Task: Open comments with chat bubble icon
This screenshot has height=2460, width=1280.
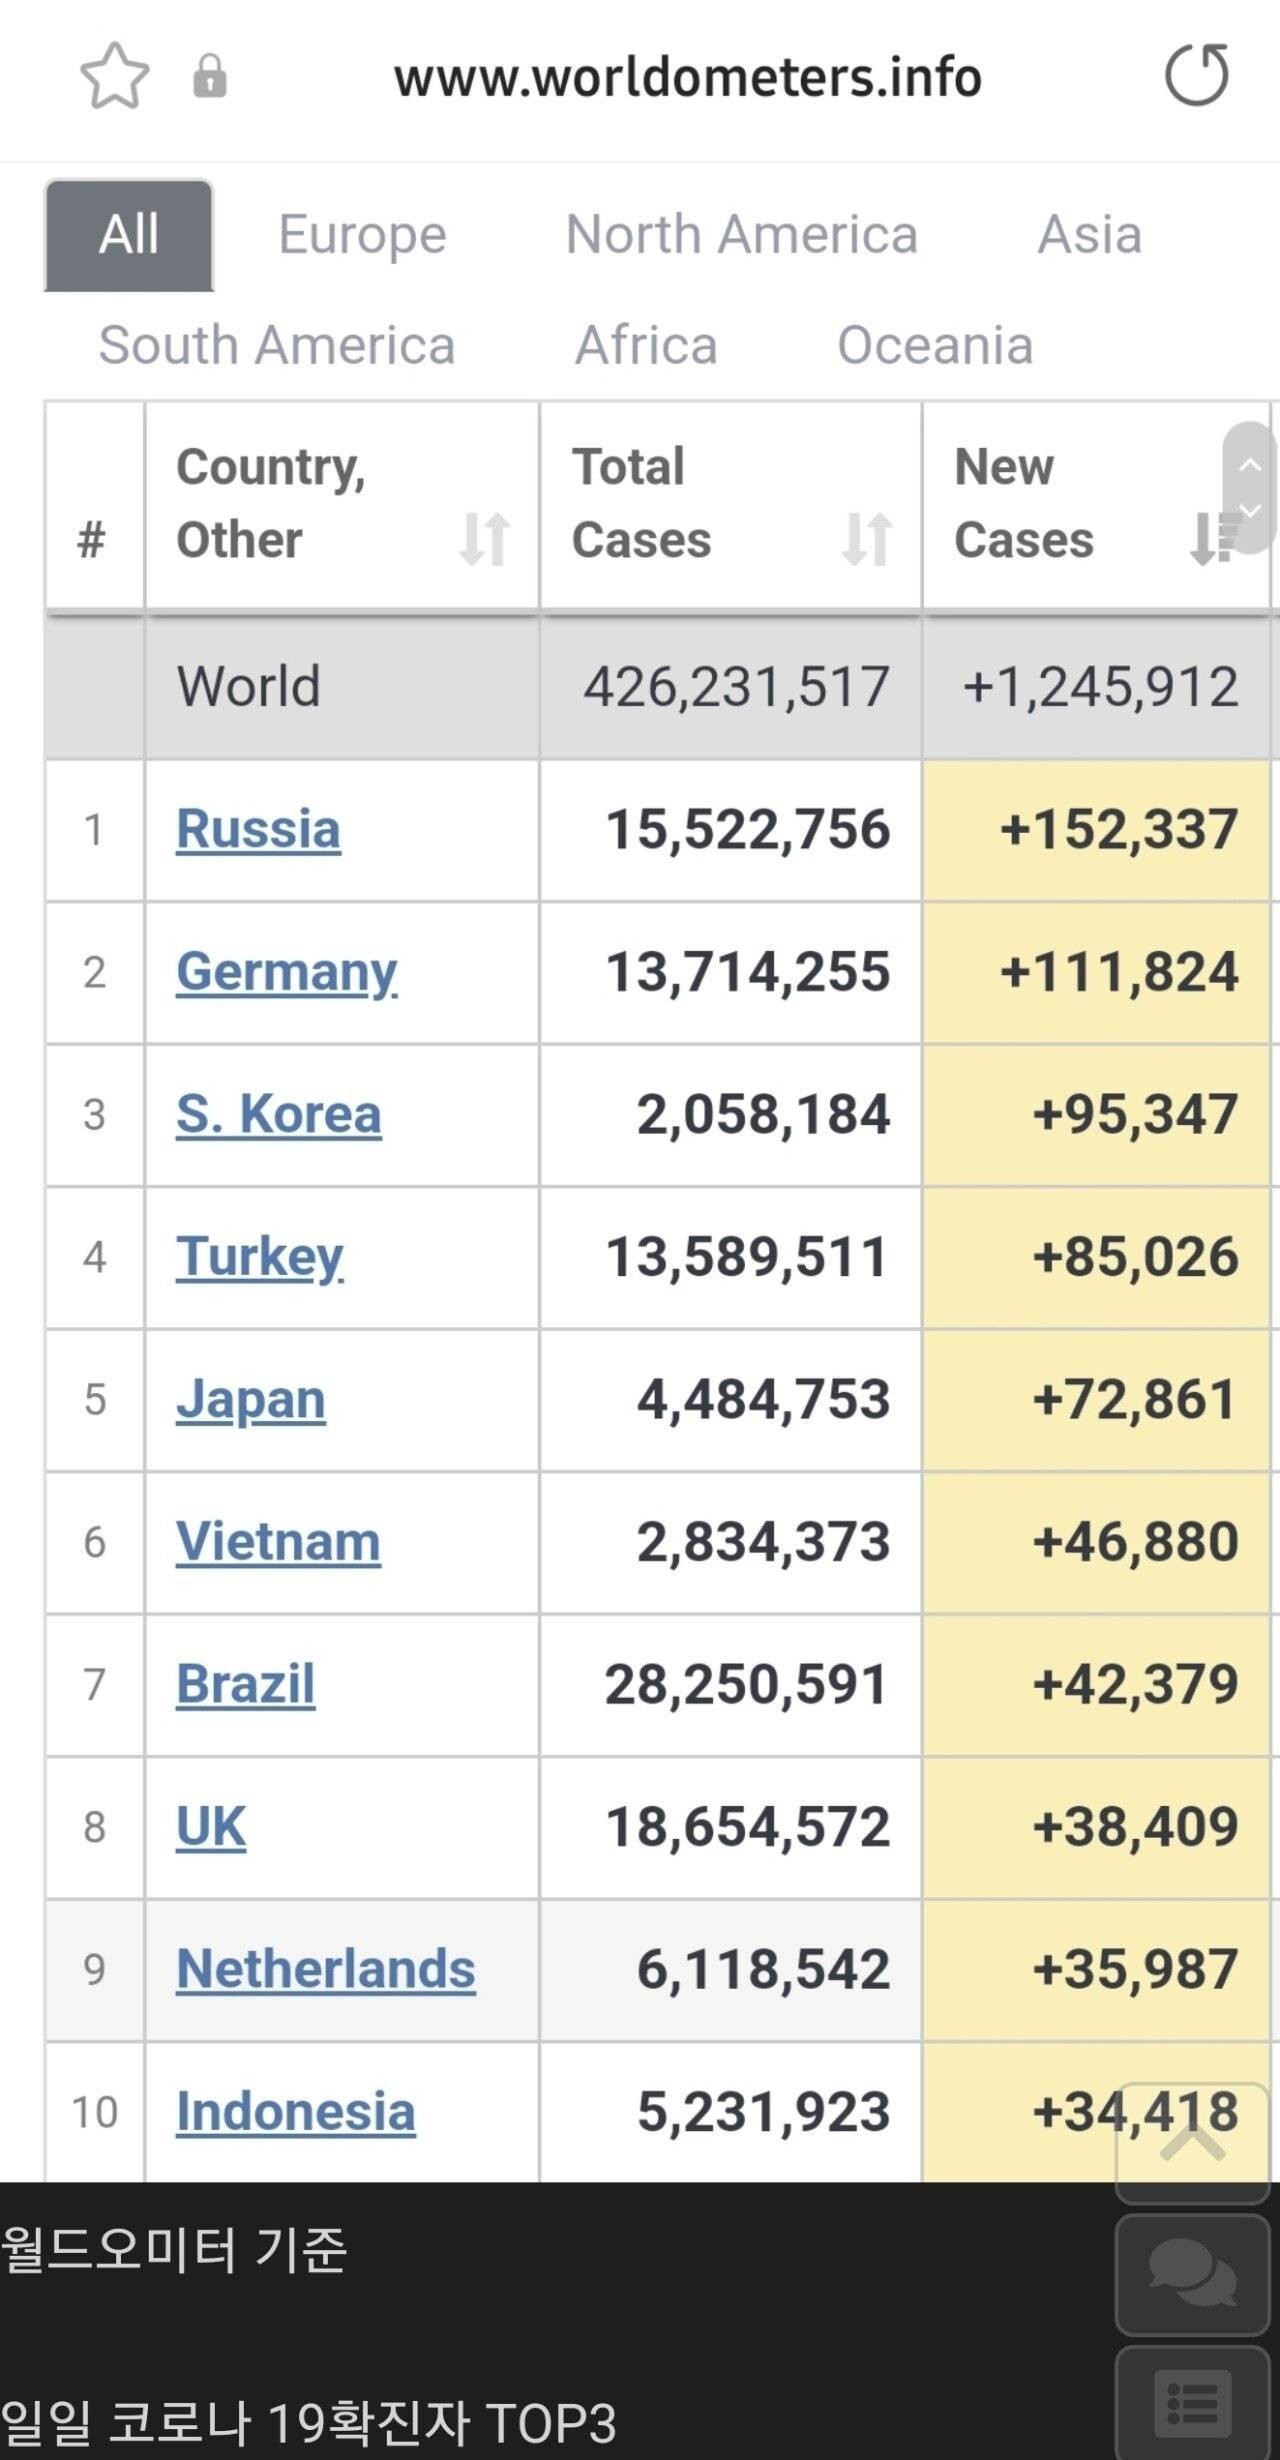Action: click(x=1191, y=2273)
